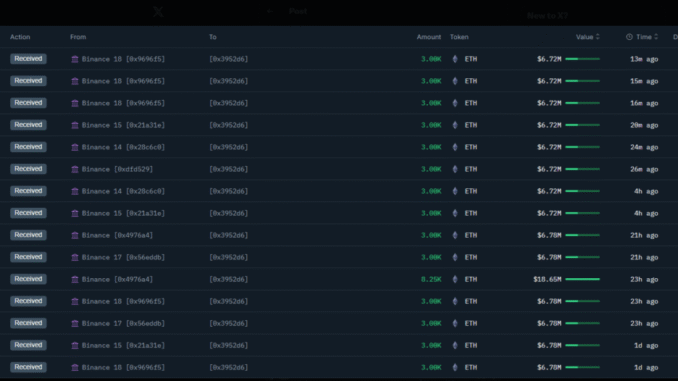Image resolution: width=678 pixels, height=381 pixels.
Task: Click the From column header
Action: (78, 37)
